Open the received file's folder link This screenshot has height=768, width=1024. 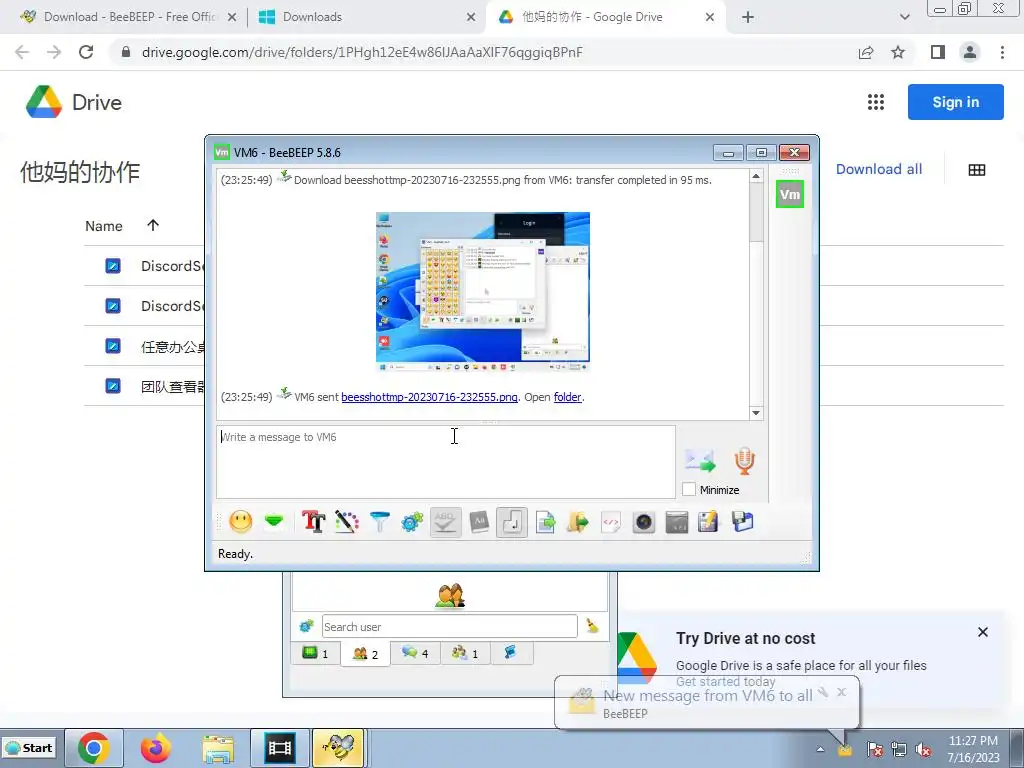(568, 397)
